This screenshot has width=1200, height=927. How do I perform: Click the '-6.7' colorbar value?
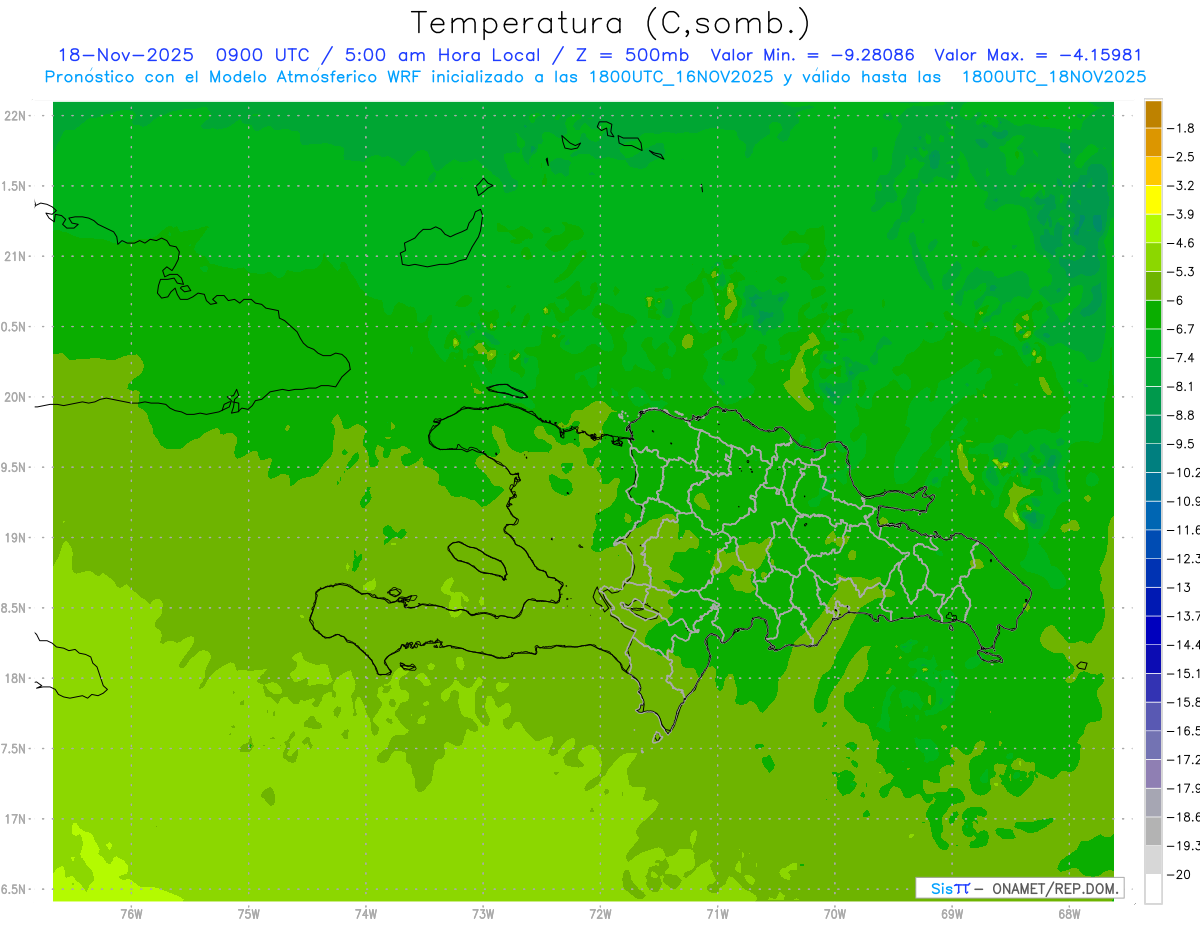click(1182, 329)
